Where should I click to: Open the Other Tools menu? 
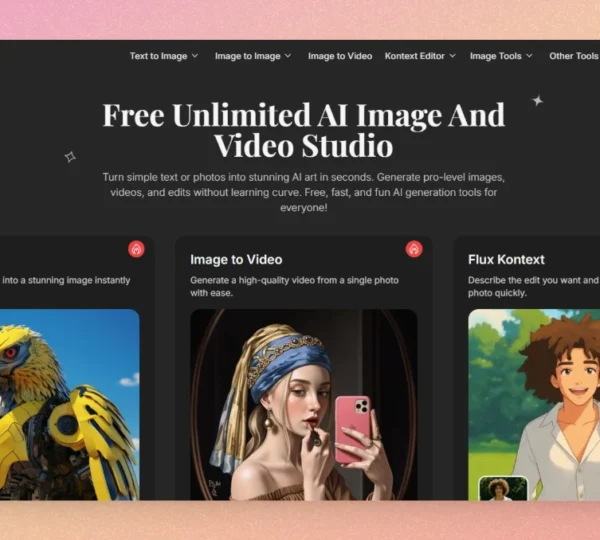573,56
